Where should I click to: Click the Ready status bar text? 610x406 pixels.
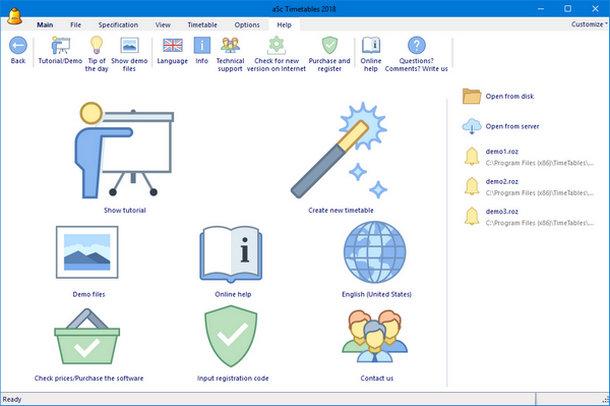pyautogui.click(x=12, y=399)
